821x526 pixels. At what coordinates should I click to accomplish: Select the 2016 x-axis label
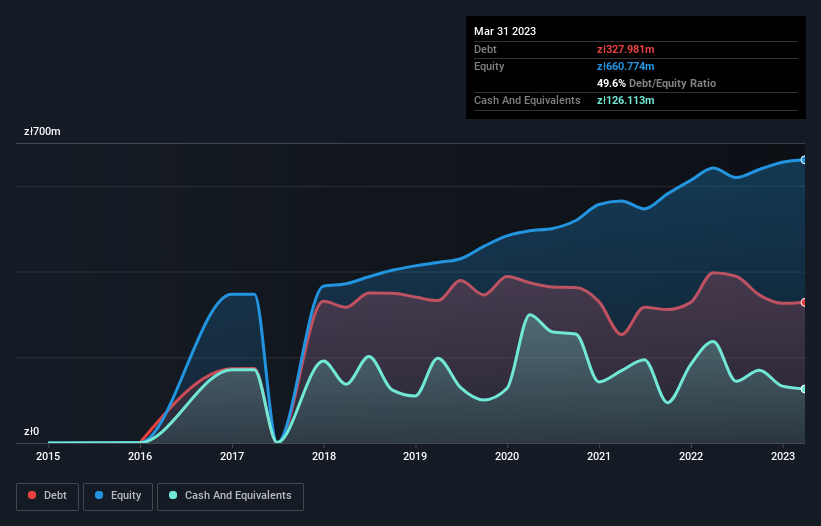click(140, 456)
